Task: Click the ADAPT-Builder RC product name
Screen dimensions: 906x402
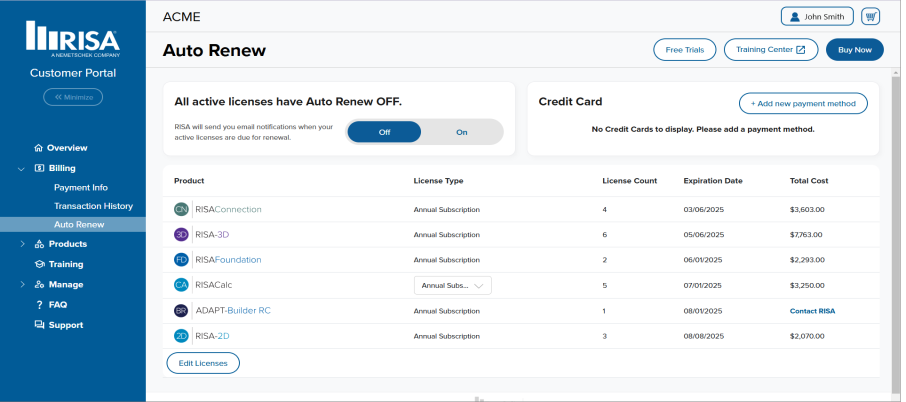Action: (233, 311)
